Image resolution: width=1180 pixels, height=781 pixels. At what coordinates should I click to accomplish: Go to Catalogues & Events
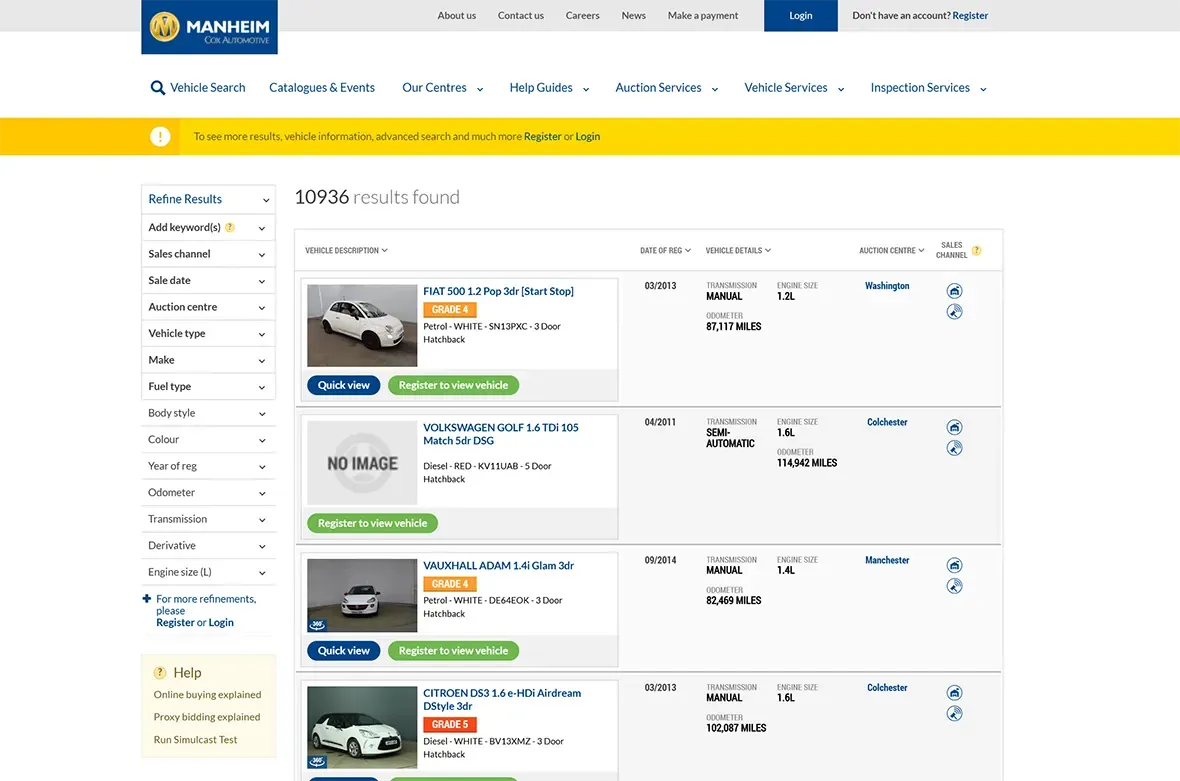point(322,88)
